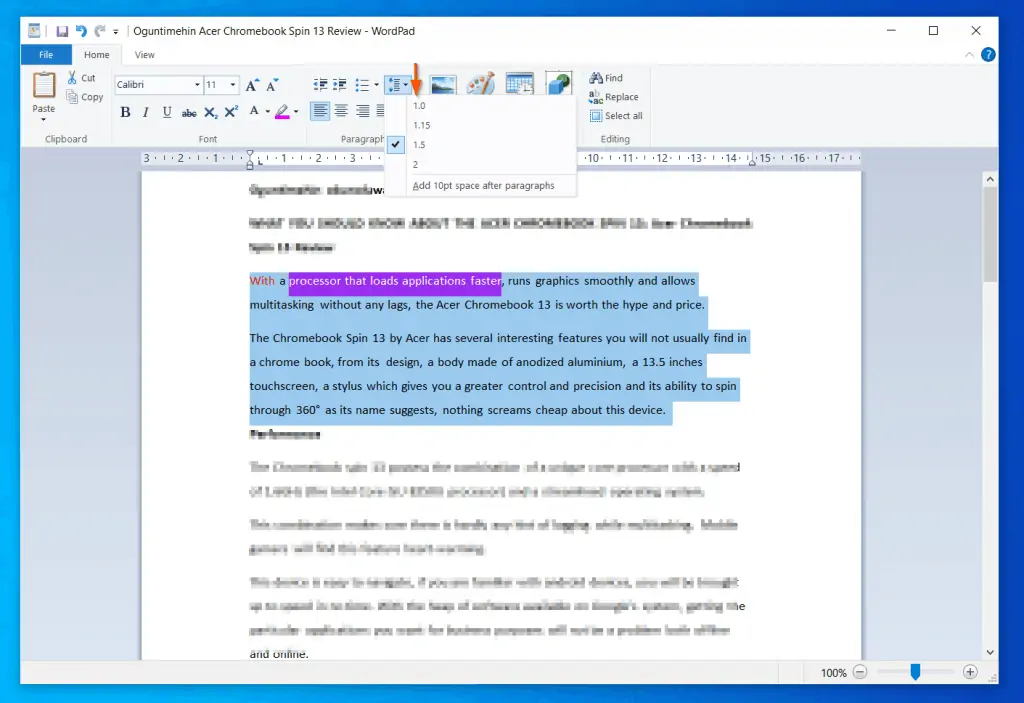Viewport: 1024px width, 703px height.
Task: Apply italic formatting
Action: (146, 112)
